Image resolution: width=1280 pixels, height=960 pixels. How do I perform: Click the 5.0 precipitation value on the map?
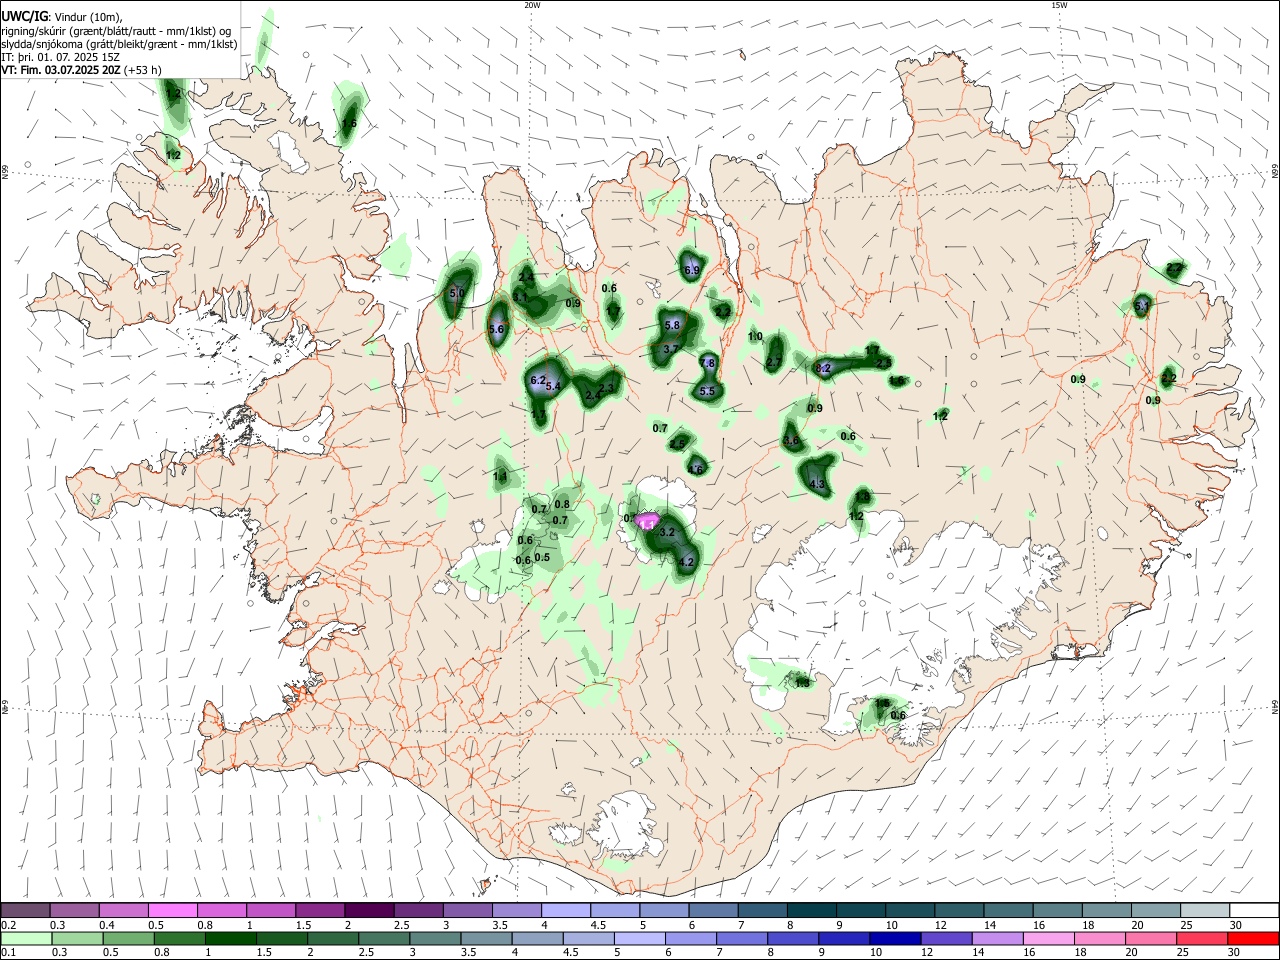(458, 294)
